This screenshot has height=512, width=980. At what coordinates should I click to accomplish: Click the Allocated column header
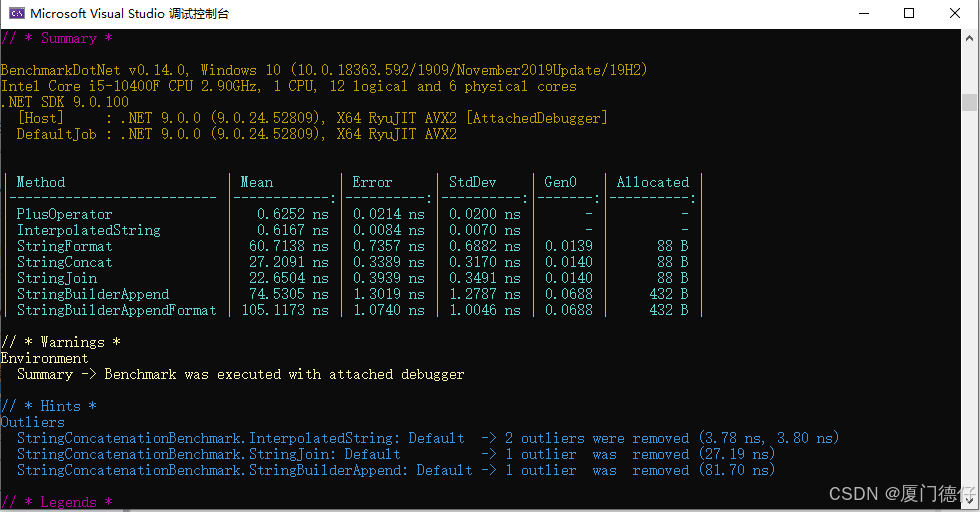(652, 182)
